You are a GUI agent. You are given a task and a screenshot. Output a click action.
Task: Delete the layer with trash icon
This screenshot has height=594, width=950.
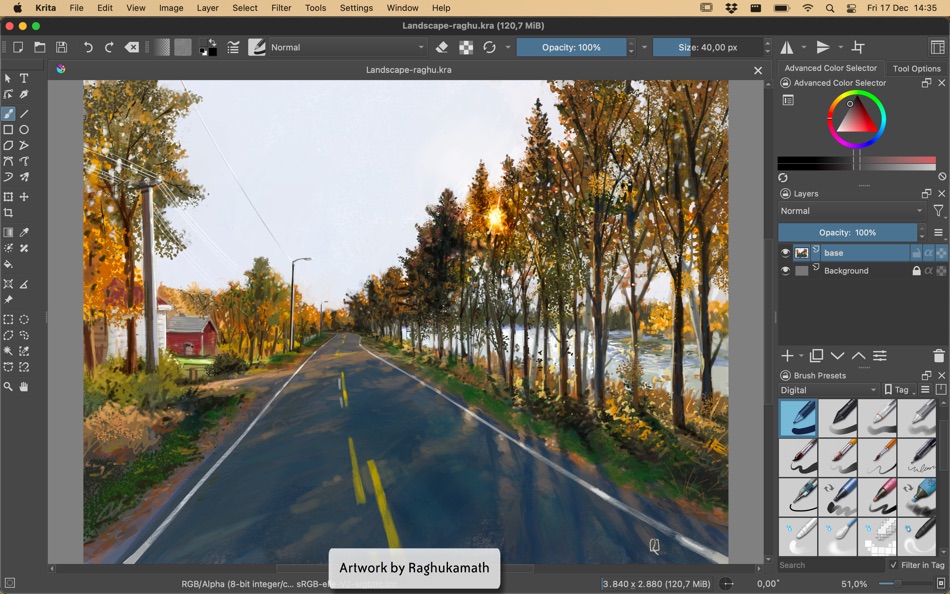939,356
